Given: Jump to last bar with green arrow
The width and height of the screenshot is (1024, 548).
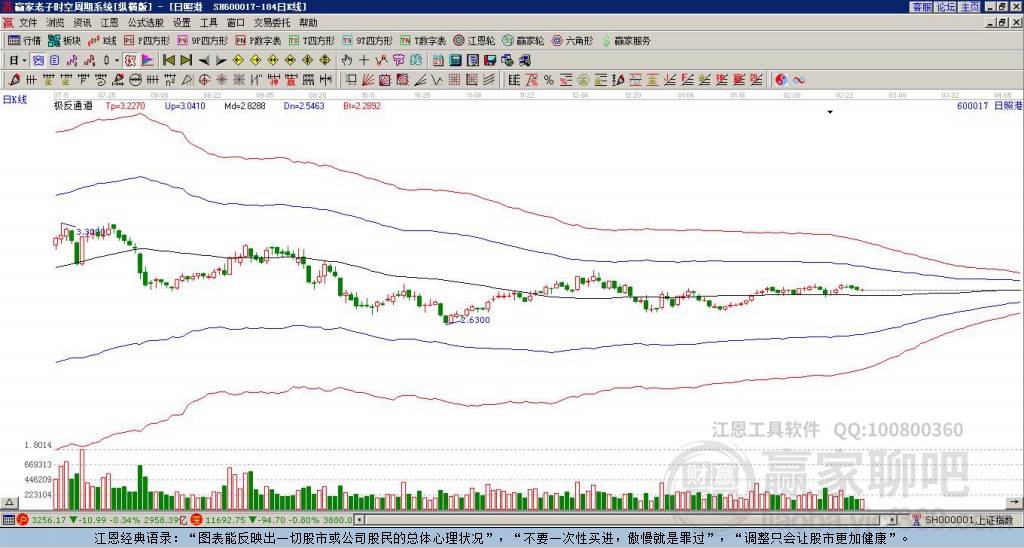Looking at the screenshot, I should [x=186, y=61].
